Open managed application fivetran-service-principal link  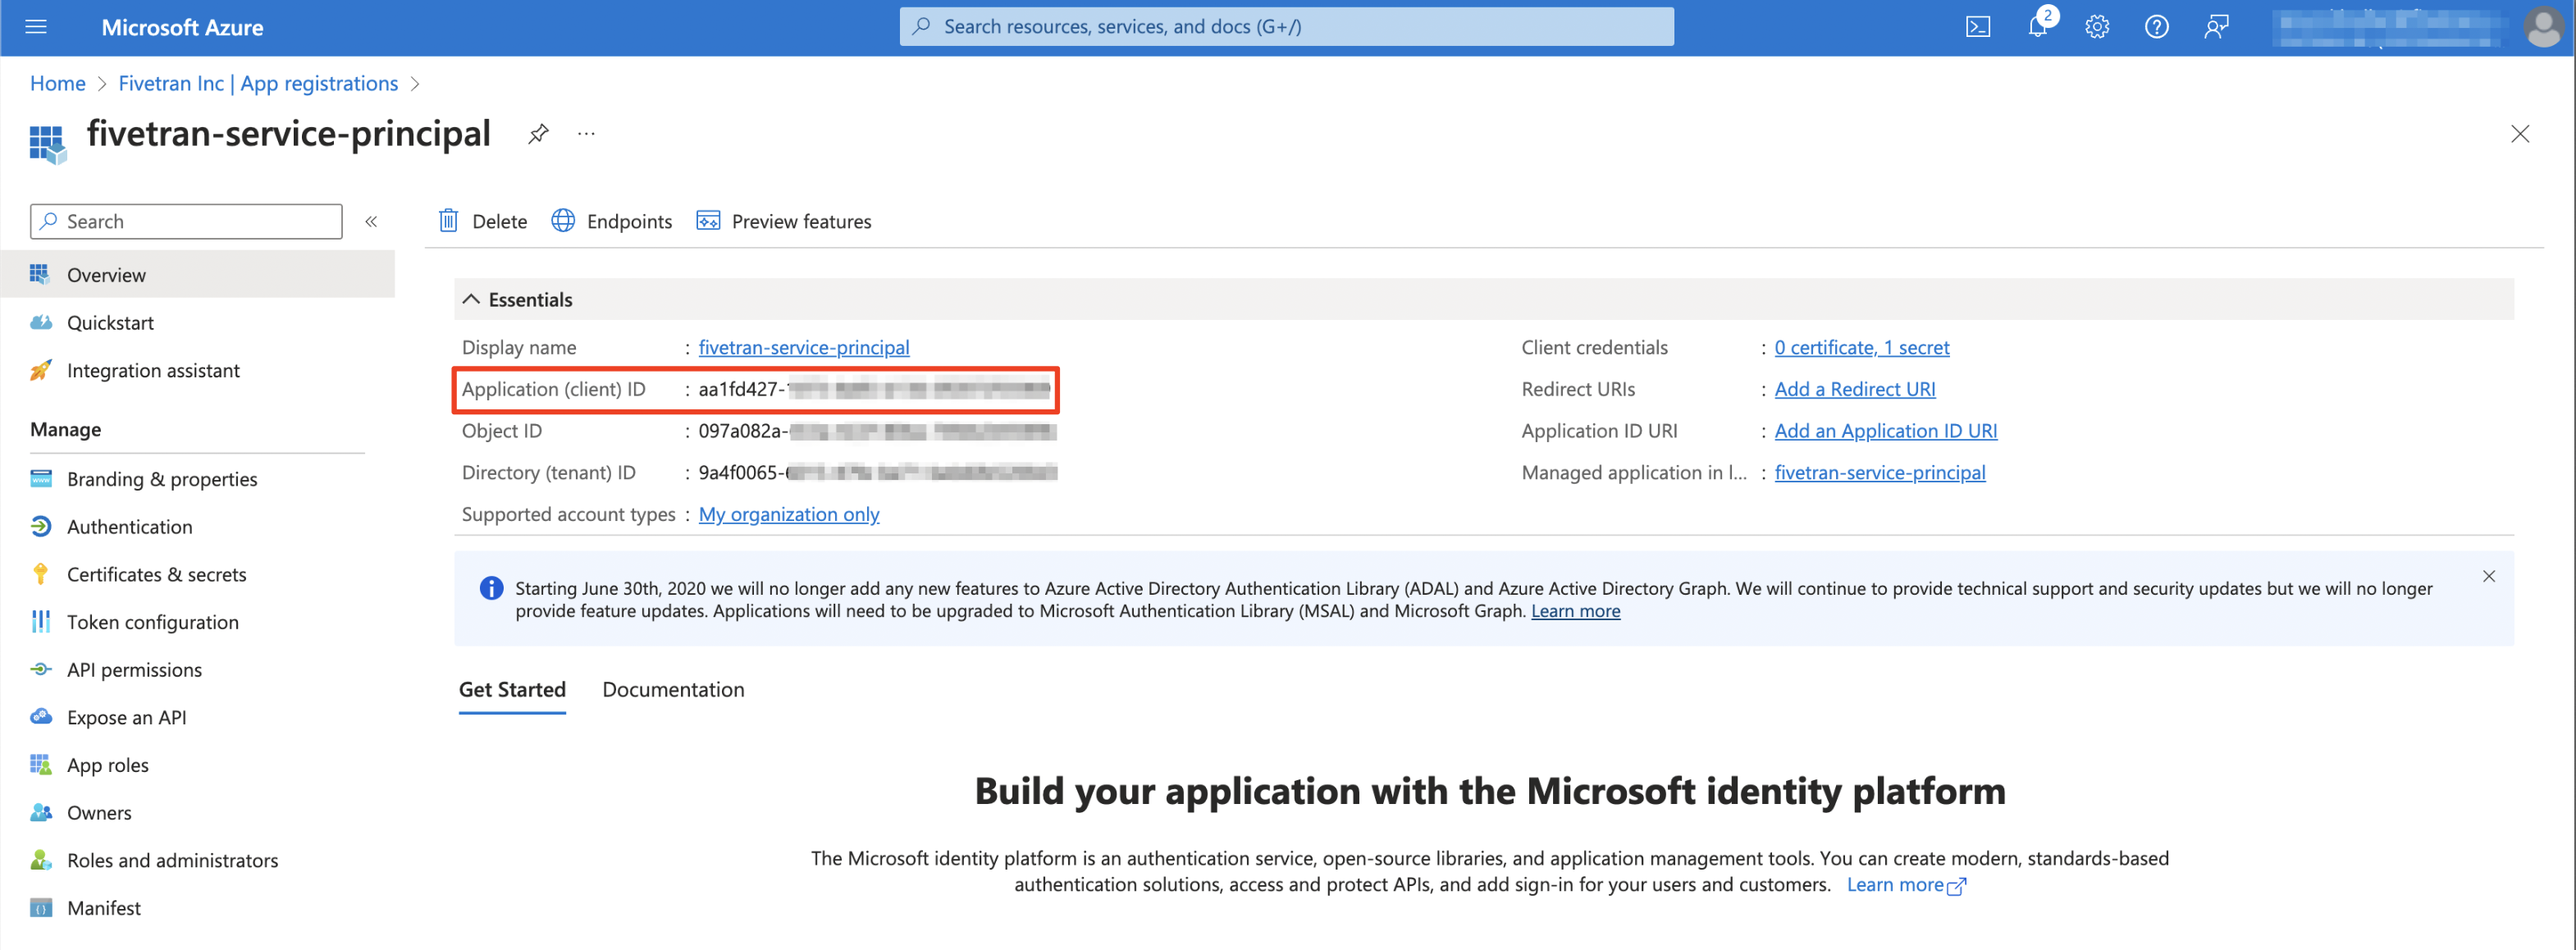click(1879, 473)
